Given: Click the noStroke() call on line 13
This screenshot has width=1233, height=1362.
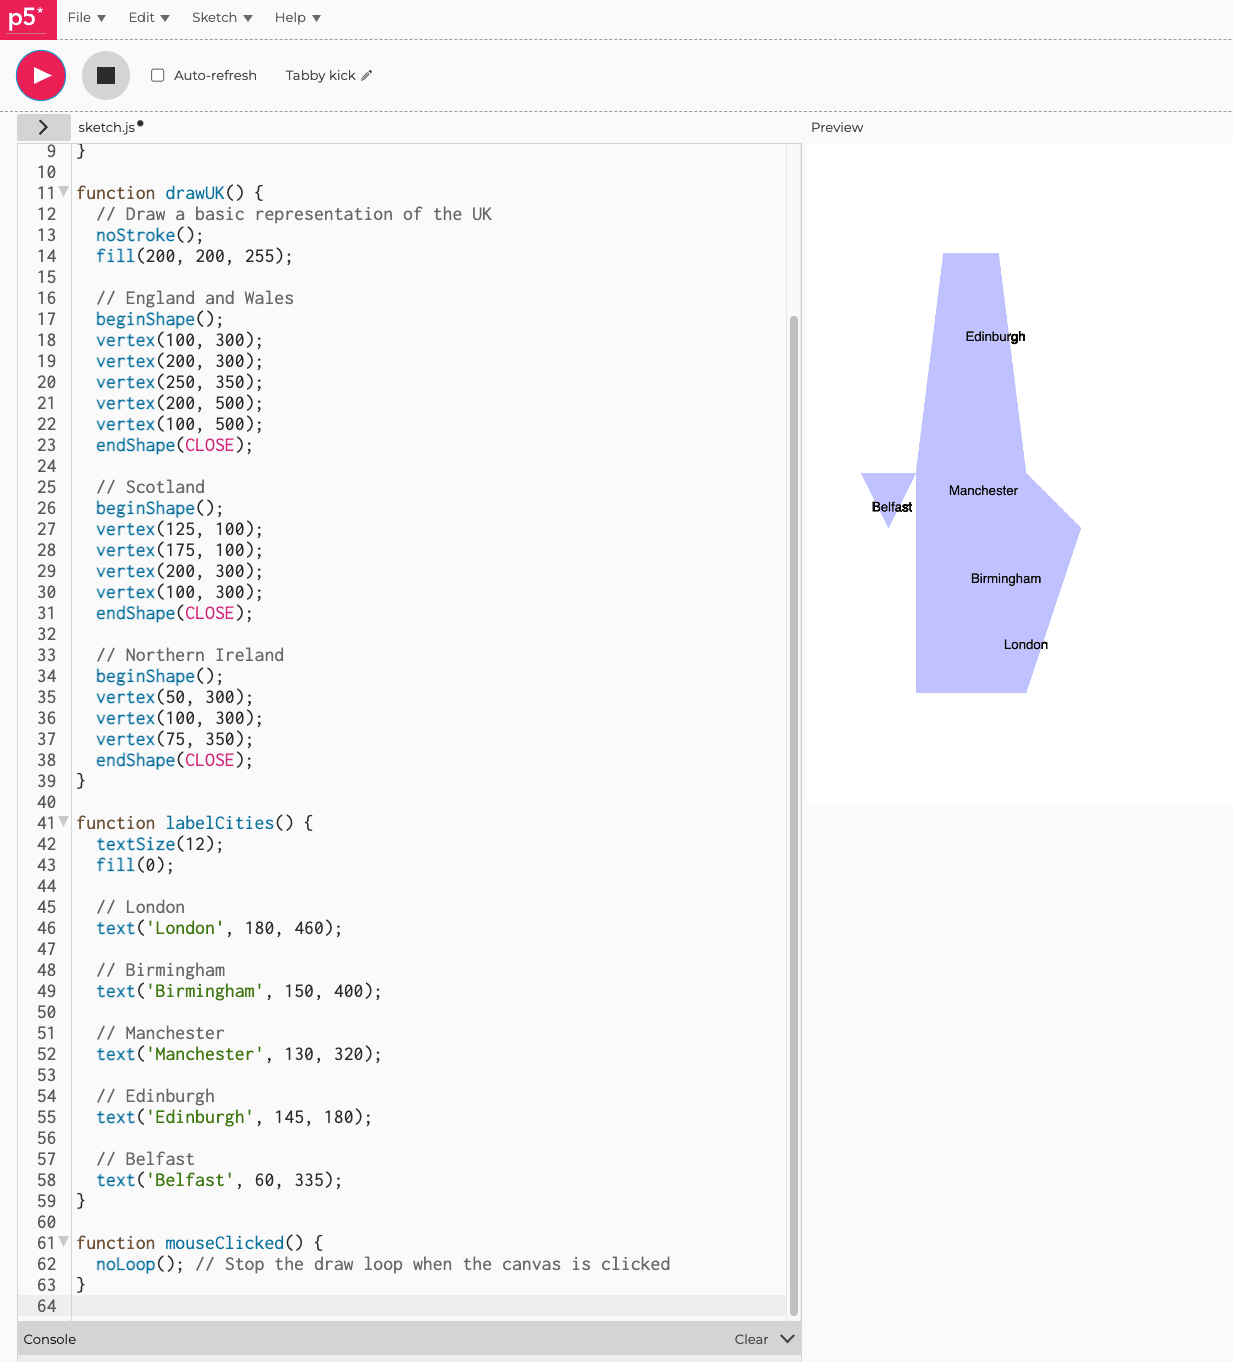Looking at the screenshot, I should coord(149,235).
